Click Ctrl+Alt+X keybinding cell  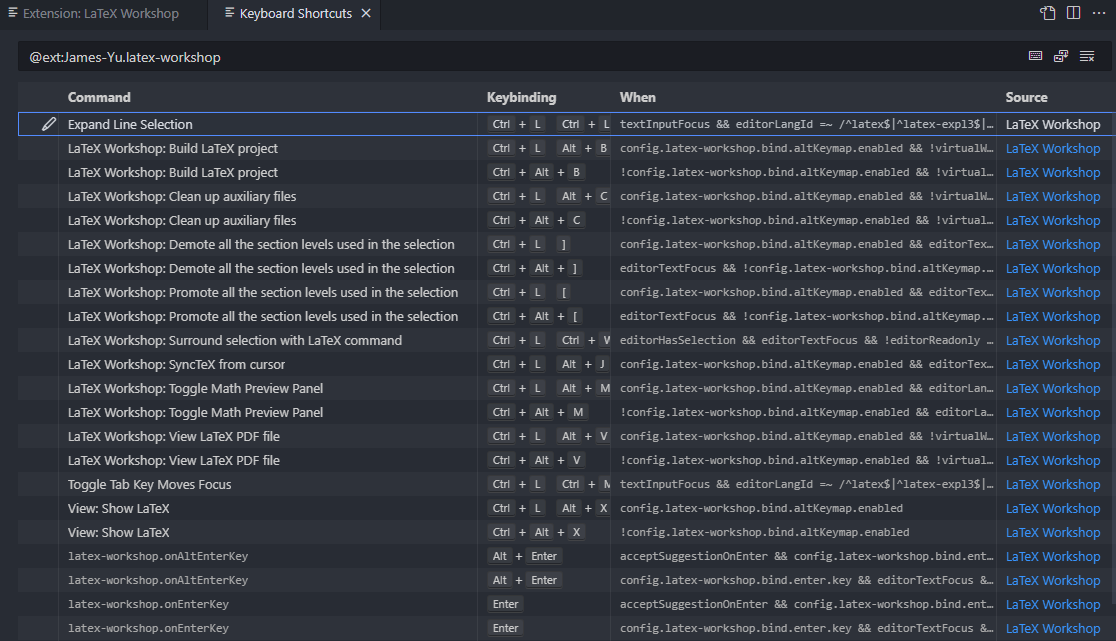coord(537,532)
